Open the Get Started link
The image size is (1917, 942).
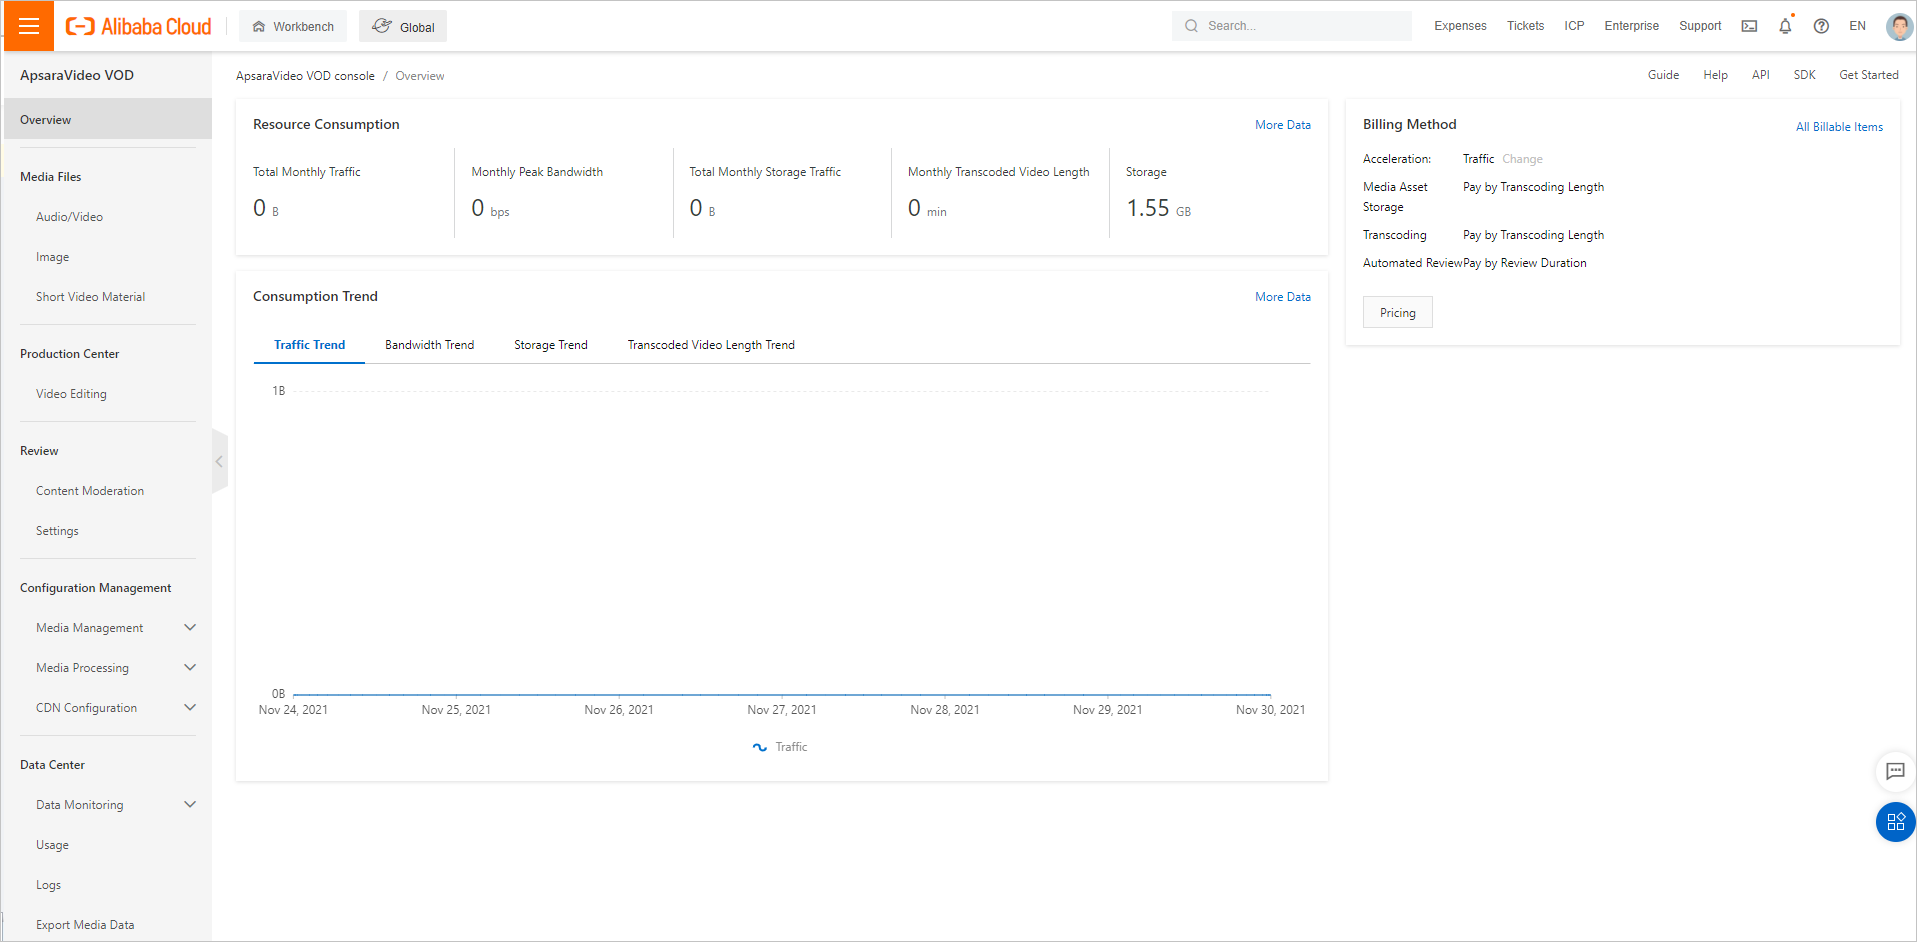click(x=1868, y=75)
